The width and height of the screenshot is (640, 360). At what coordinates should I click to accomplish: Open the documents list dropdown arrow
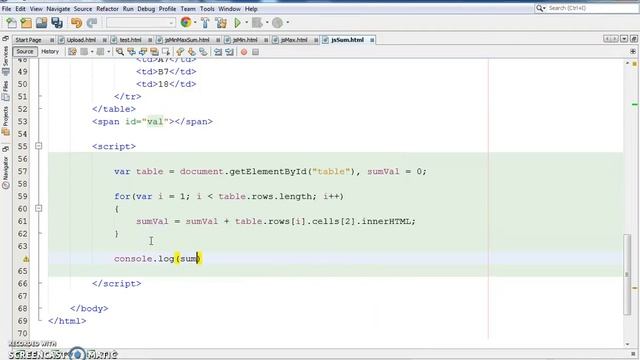point(624,39)
